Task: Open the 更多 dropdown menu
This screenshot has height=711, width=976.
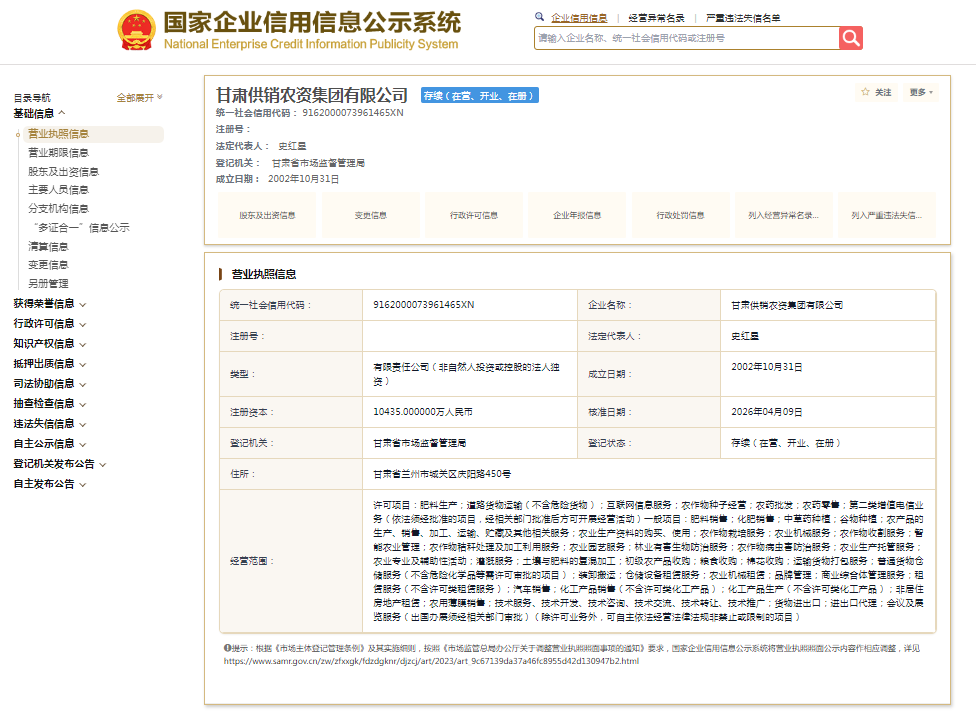Action: 921,92
